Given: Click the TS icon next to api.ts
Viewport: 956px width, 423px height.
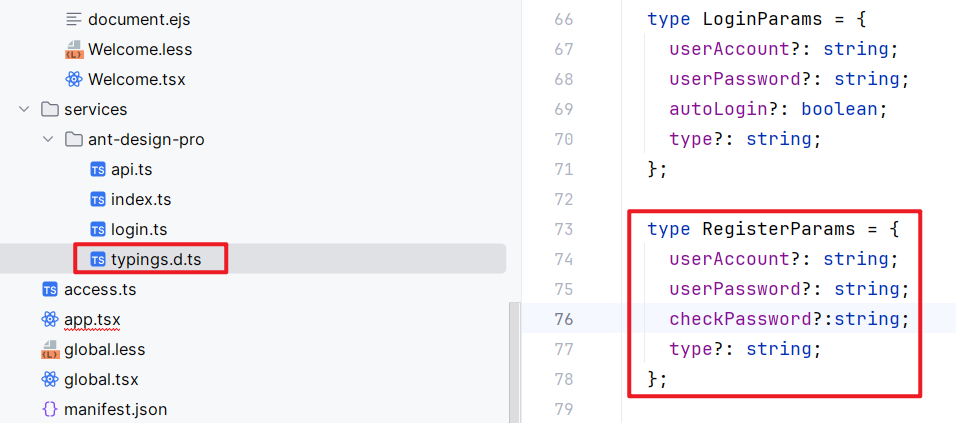Looking at the screenshot, I should tap(97, 169).
